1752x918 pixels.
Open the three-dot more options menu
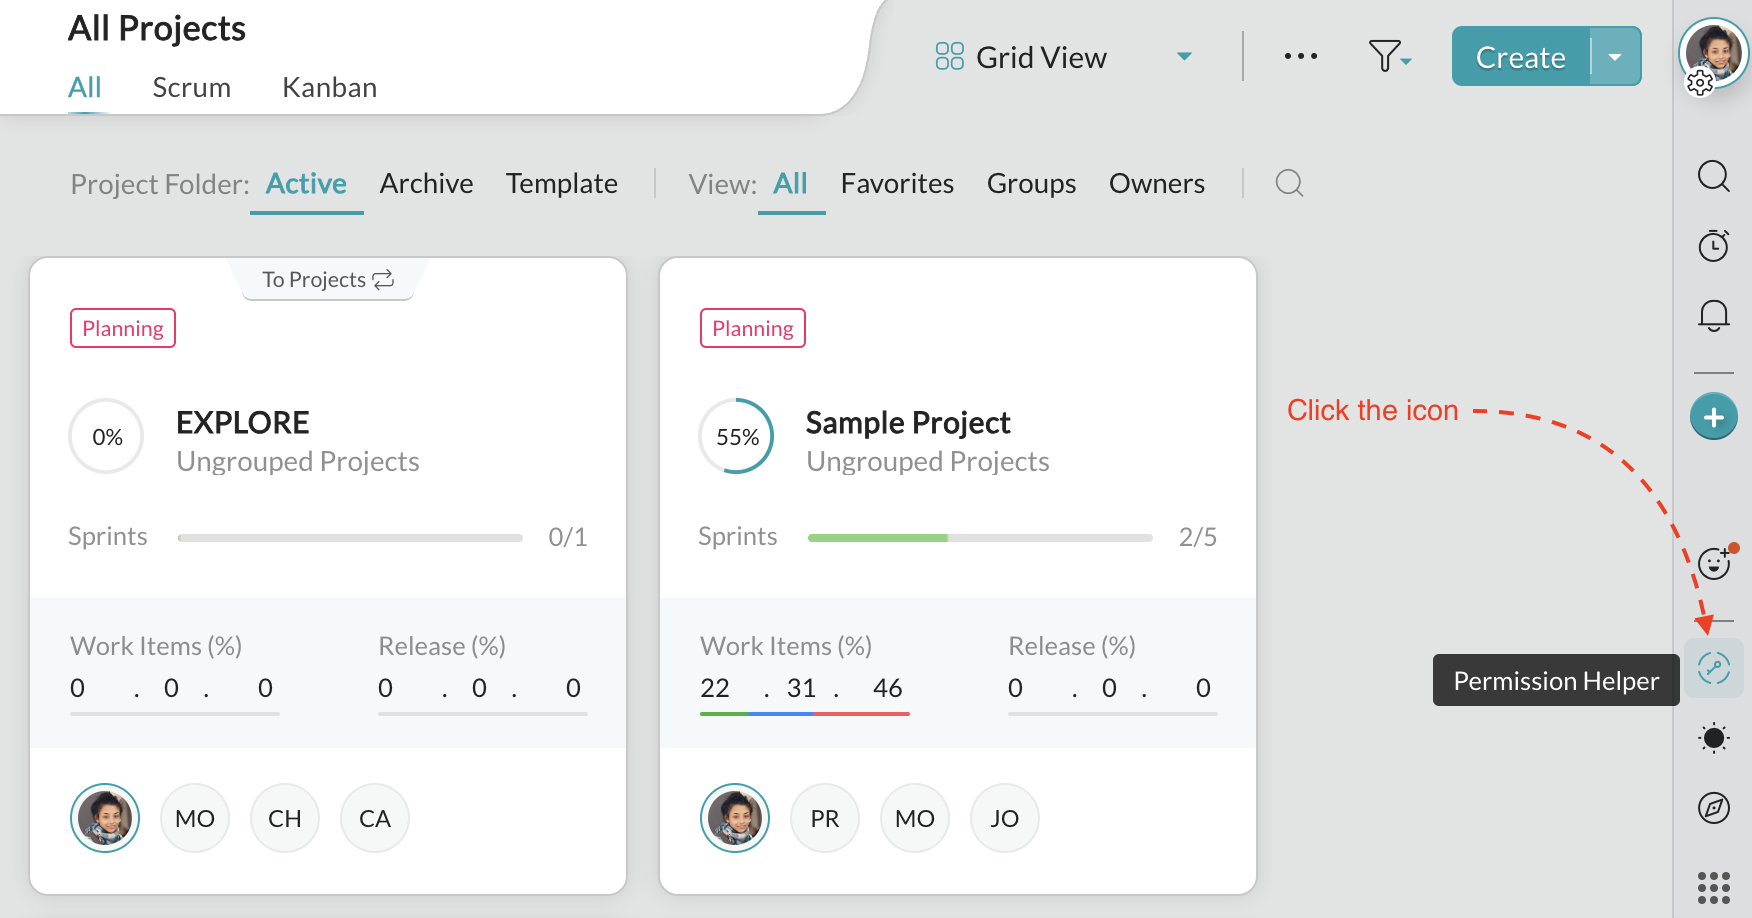coord(1300,57)
